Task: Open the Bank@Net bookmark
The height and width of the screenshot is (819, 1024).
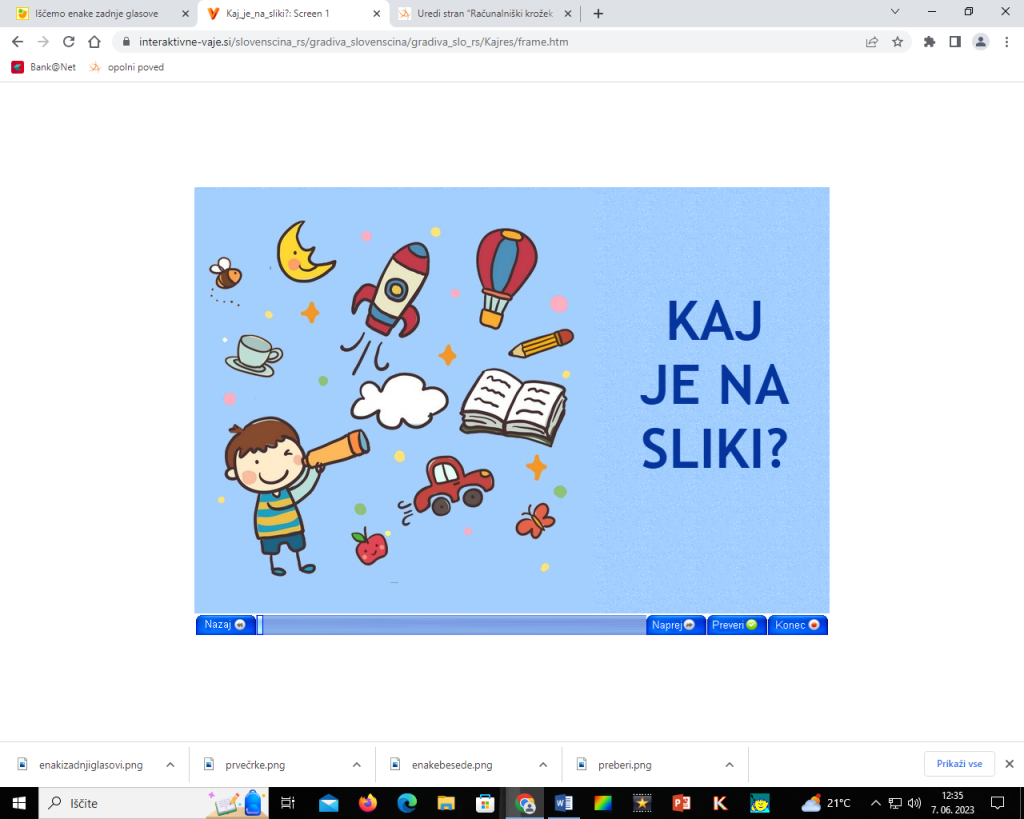Action: pyautogui.click(x=44, y=67)
